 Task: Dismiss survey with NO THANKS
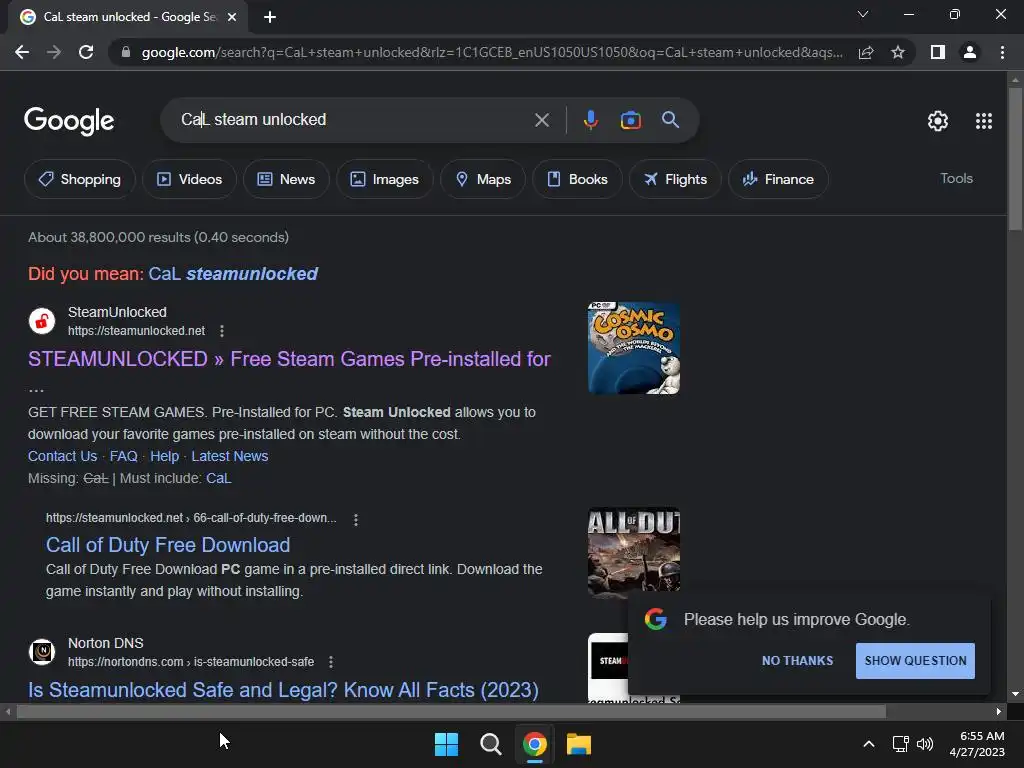(x=797, y=661)
